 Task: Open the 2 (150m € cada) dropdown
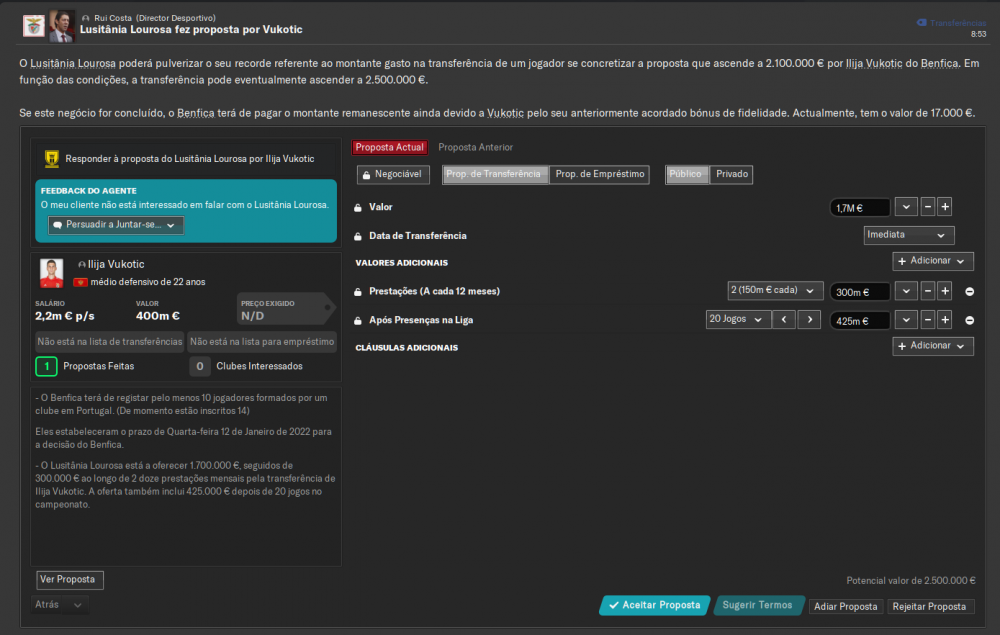click(x=775, y=291)
